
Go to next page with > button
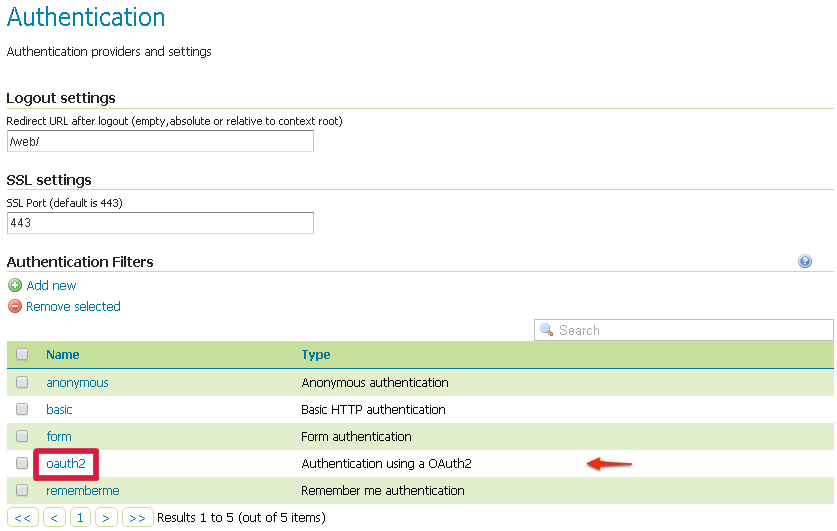pyautogui.click(x=106, y=517)
